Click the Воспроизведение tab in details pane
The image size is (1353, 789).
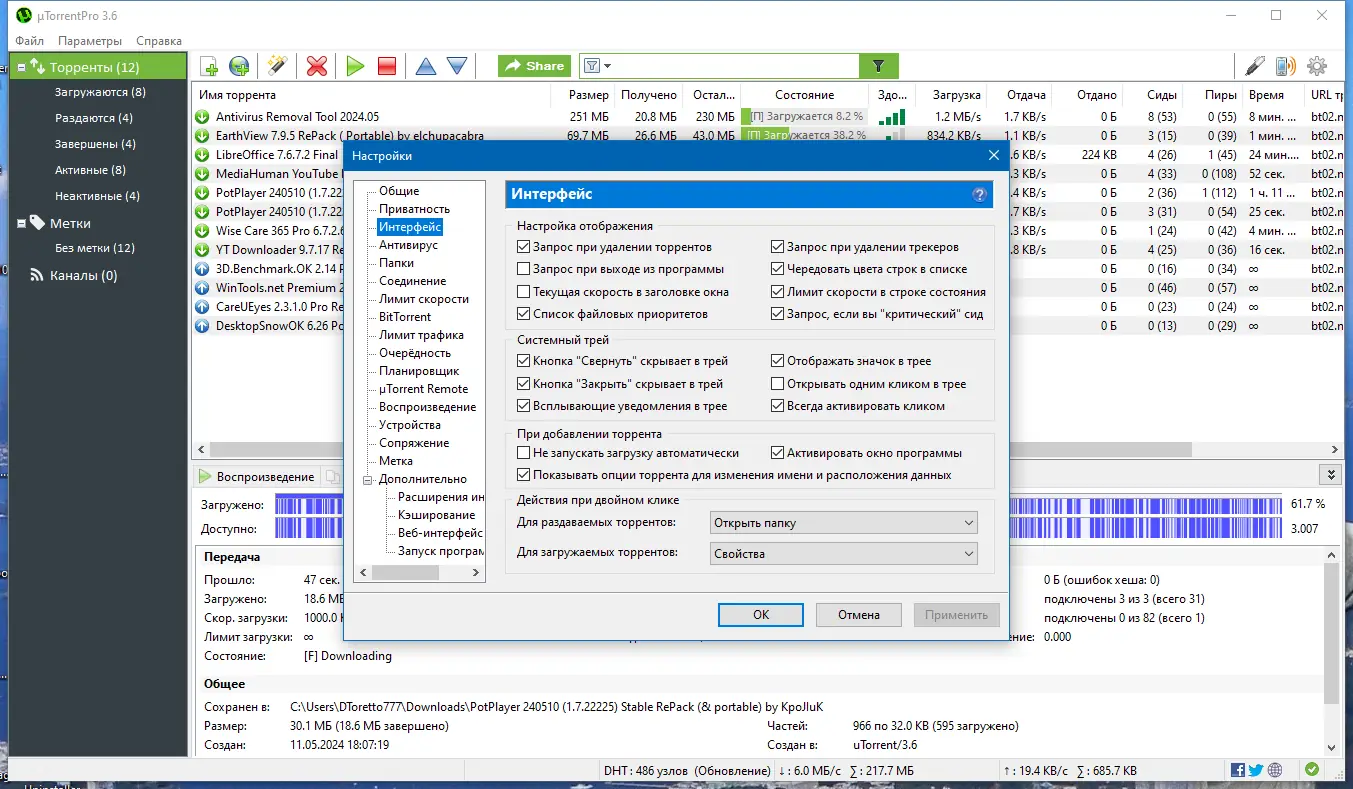pos(255,477)
